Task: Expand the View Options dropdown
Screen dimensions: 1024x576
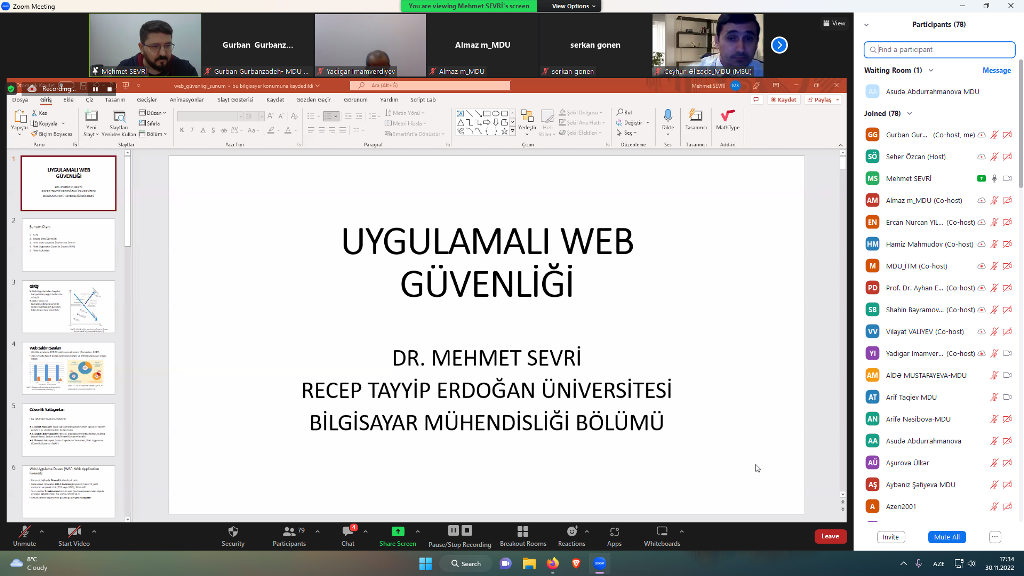Action: pyautogui.click(x=574, y=6)
